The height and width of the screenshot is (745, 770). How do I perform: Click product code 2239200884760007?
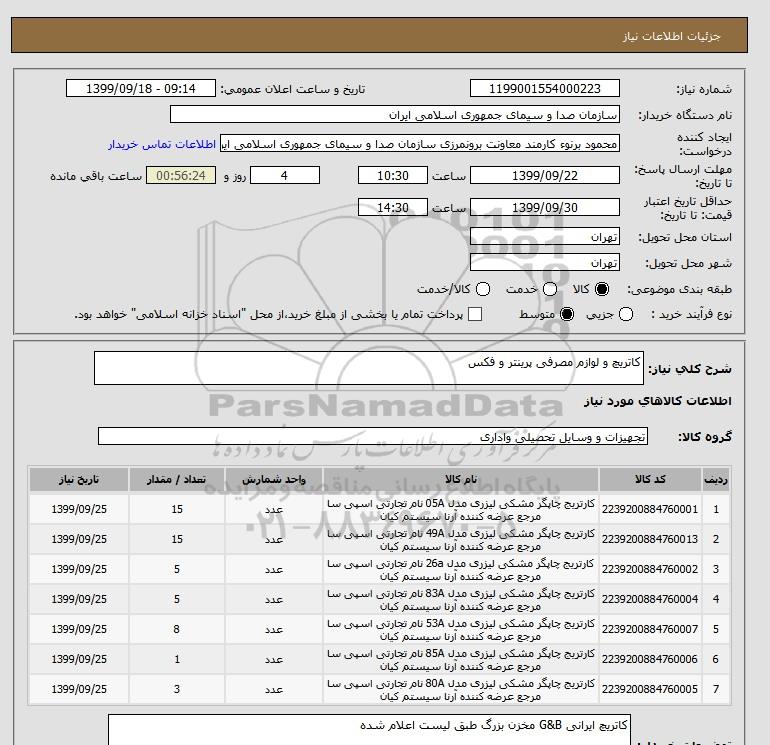[650, 629]
